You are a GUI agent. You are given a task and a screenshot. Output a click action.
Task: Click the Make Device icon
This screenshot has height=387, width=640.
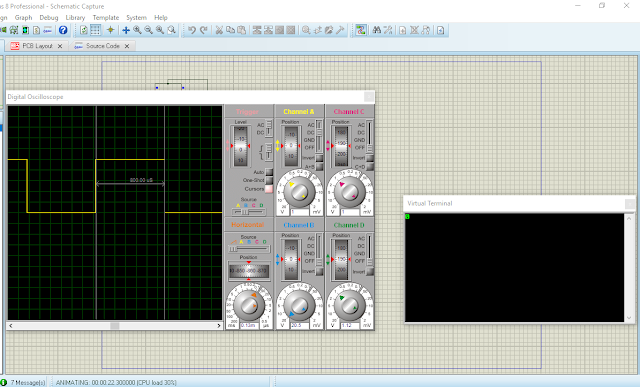[x=318, y=30]
